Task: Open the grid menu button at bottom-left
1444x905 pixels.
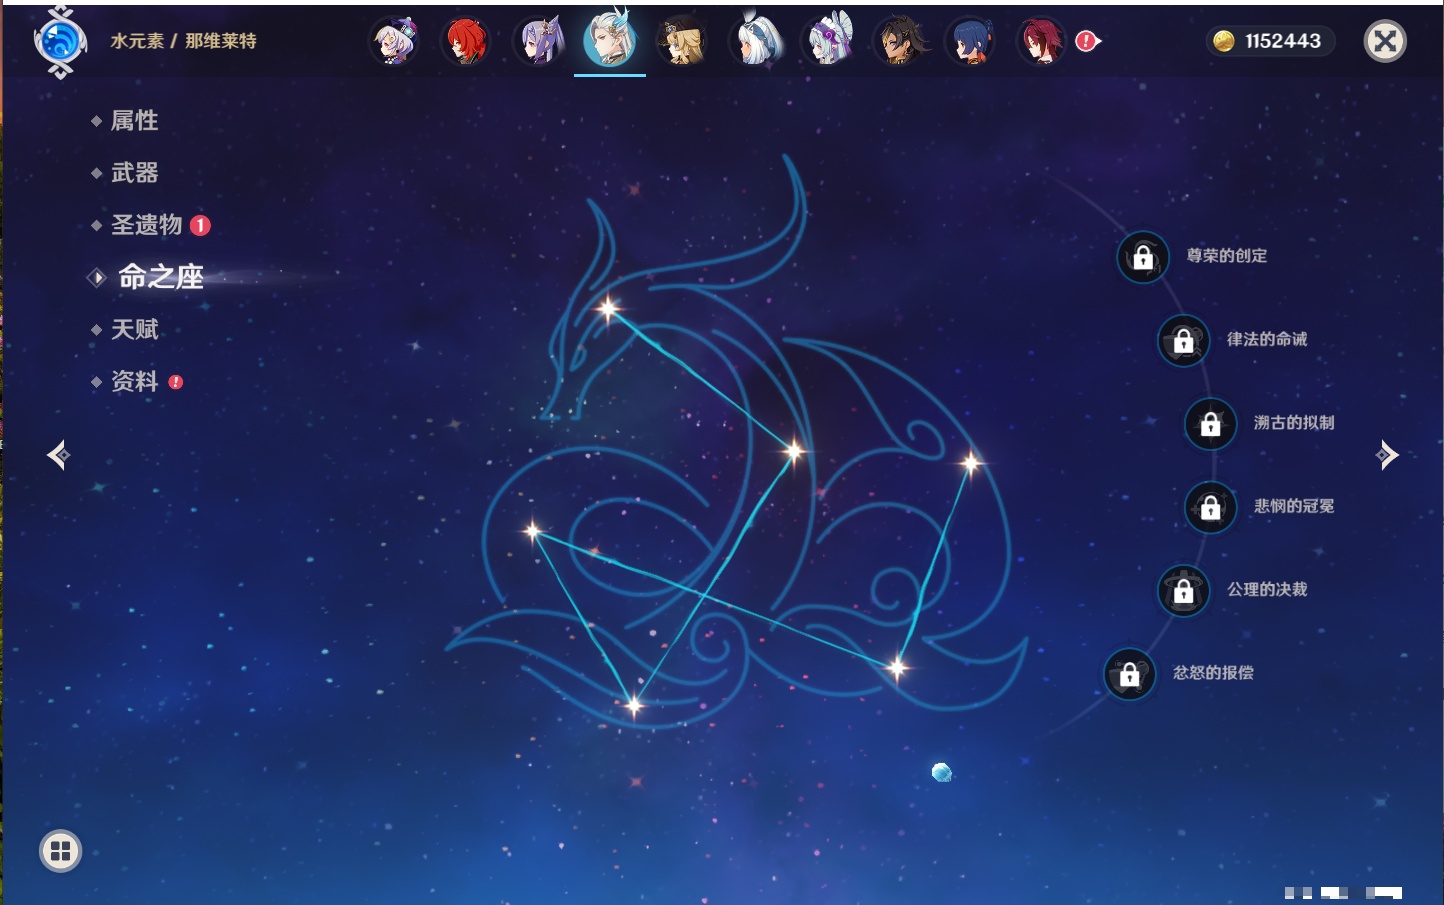Action: tap(60, 851)
